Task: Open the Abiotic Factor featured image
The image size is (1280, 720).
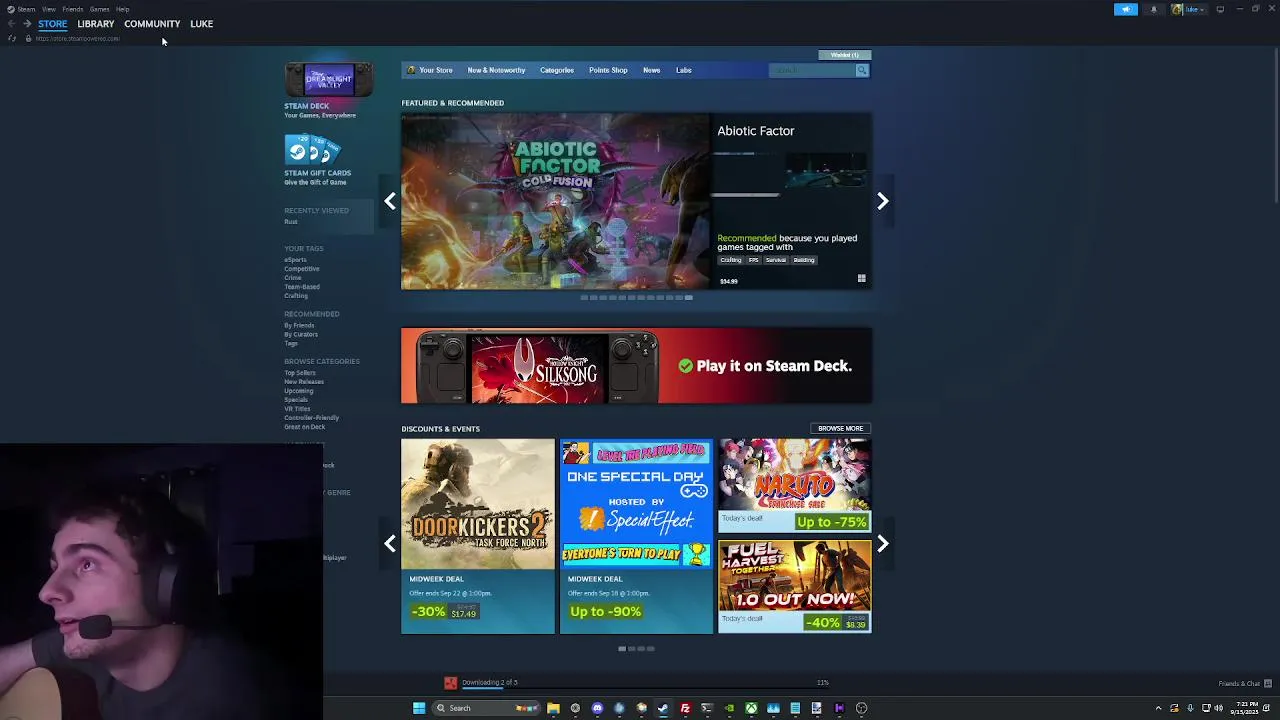Action: (x=555, y=201)
